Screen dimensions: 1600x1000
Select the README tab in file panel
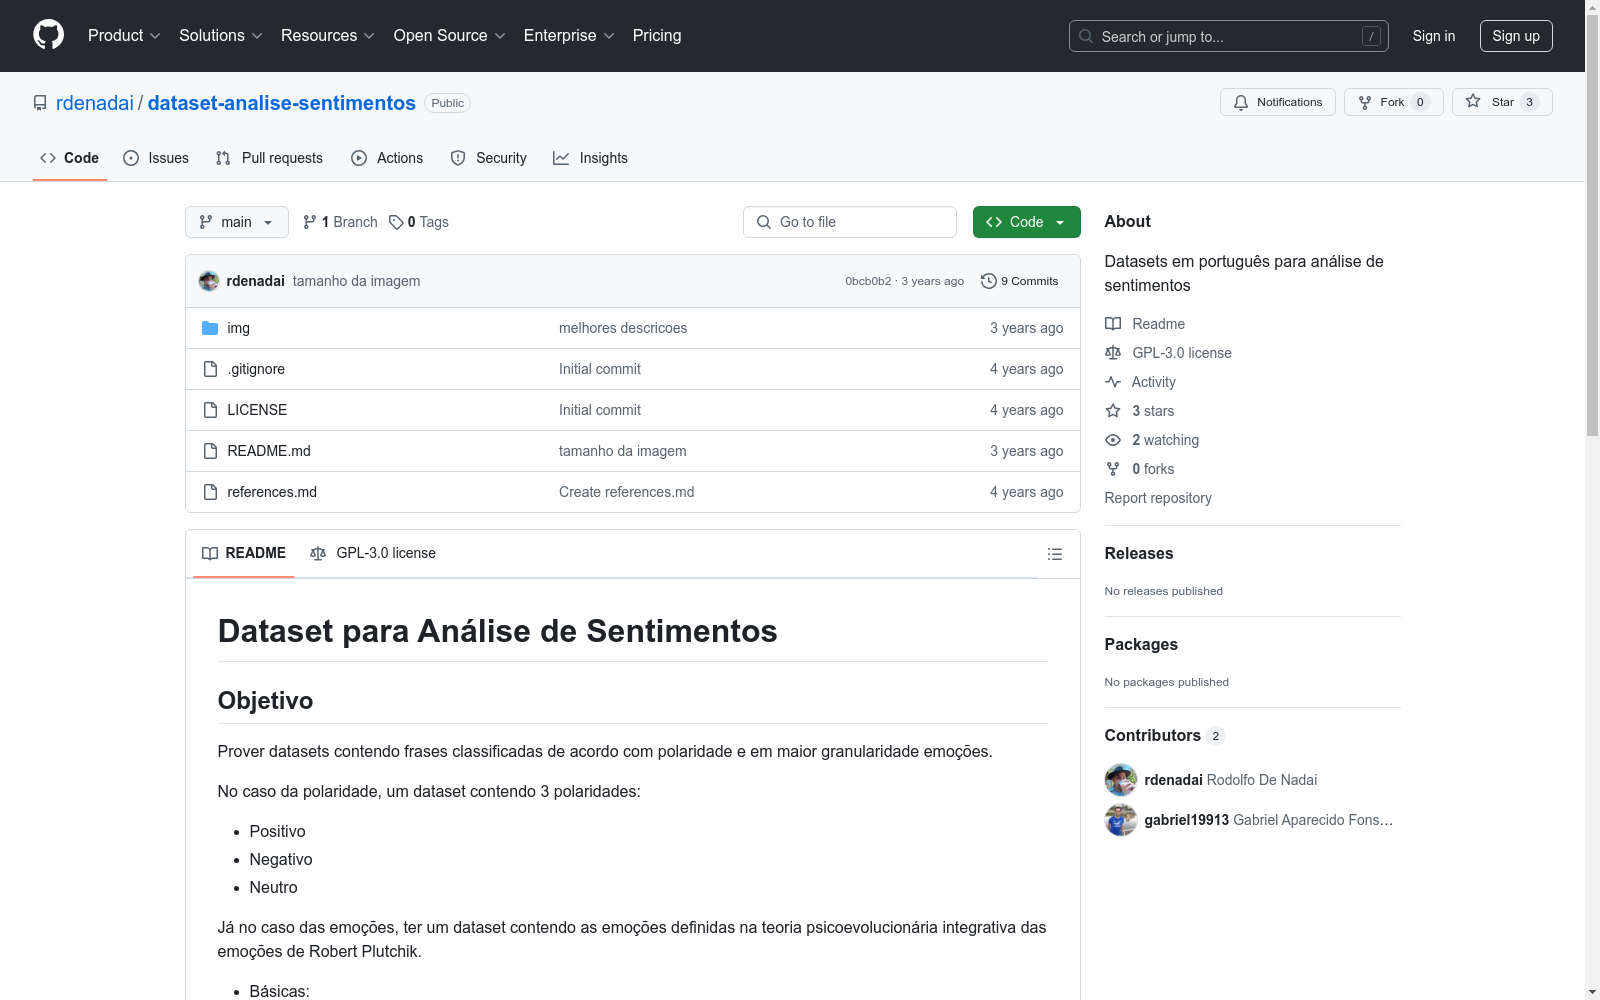[x=244, y=553]
